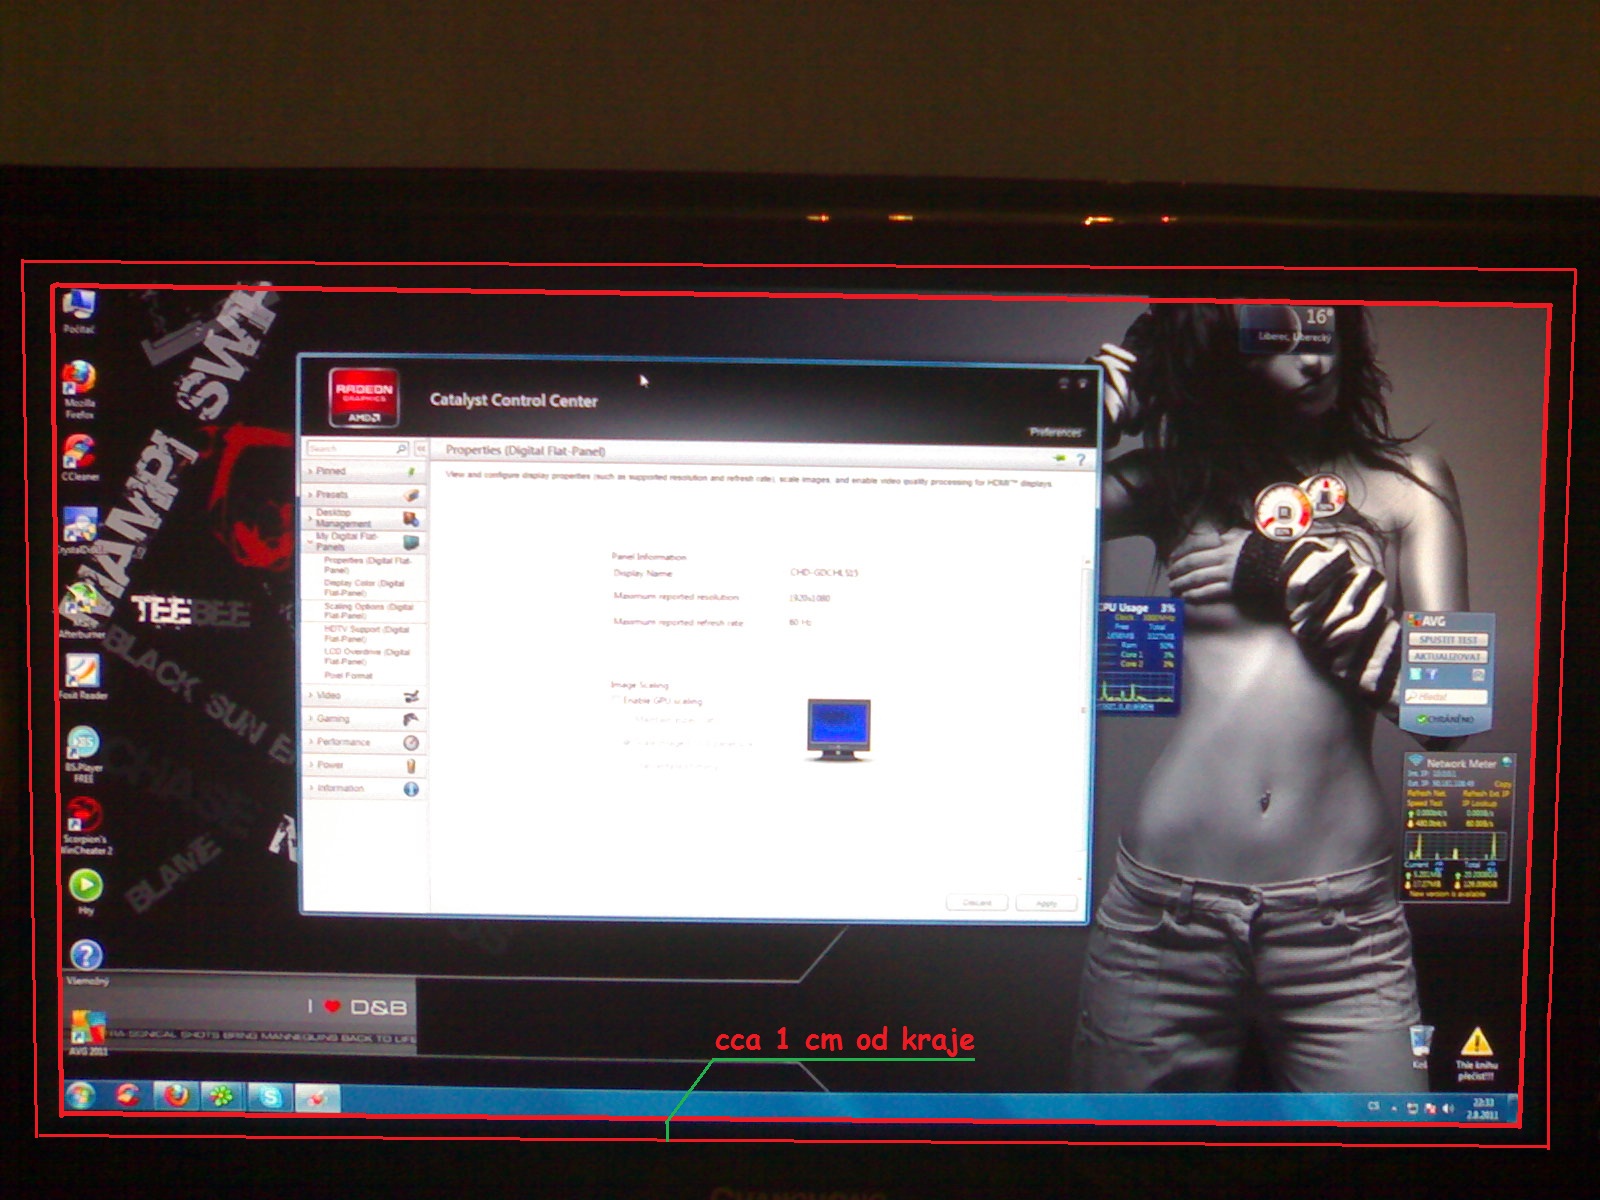Select Display Color (Digital Flat-Panel)
1600x1200 pixels.
coord(364,588)
